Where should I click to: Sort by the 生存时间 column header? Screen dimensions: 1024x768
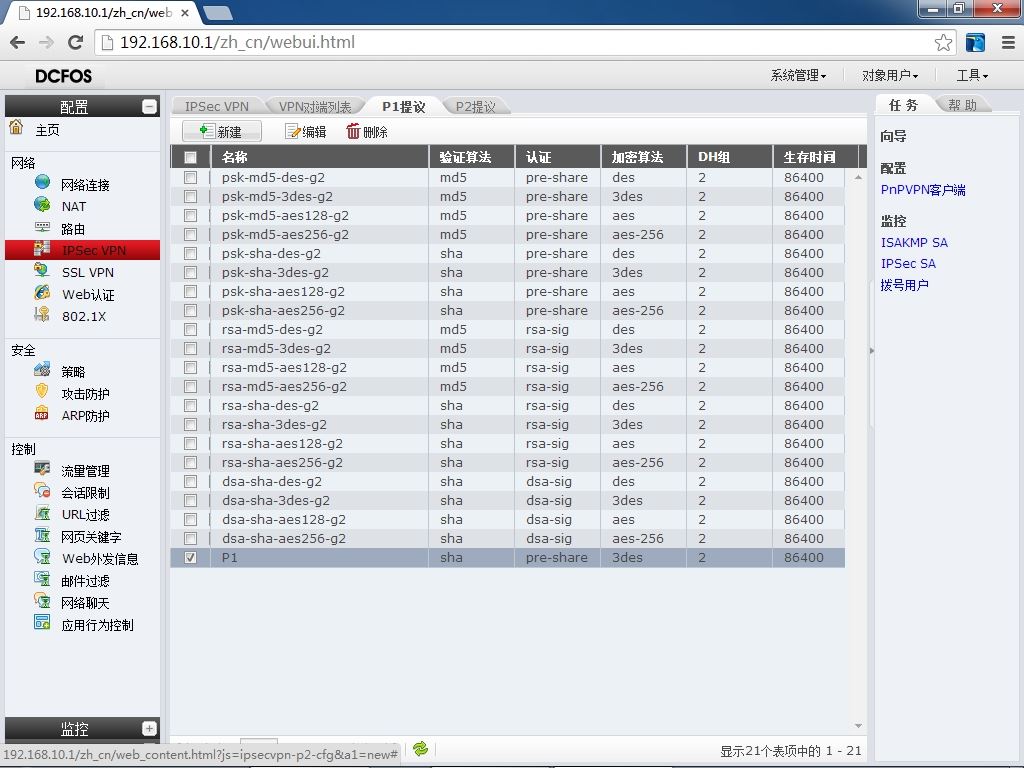(x=815, y=157)
